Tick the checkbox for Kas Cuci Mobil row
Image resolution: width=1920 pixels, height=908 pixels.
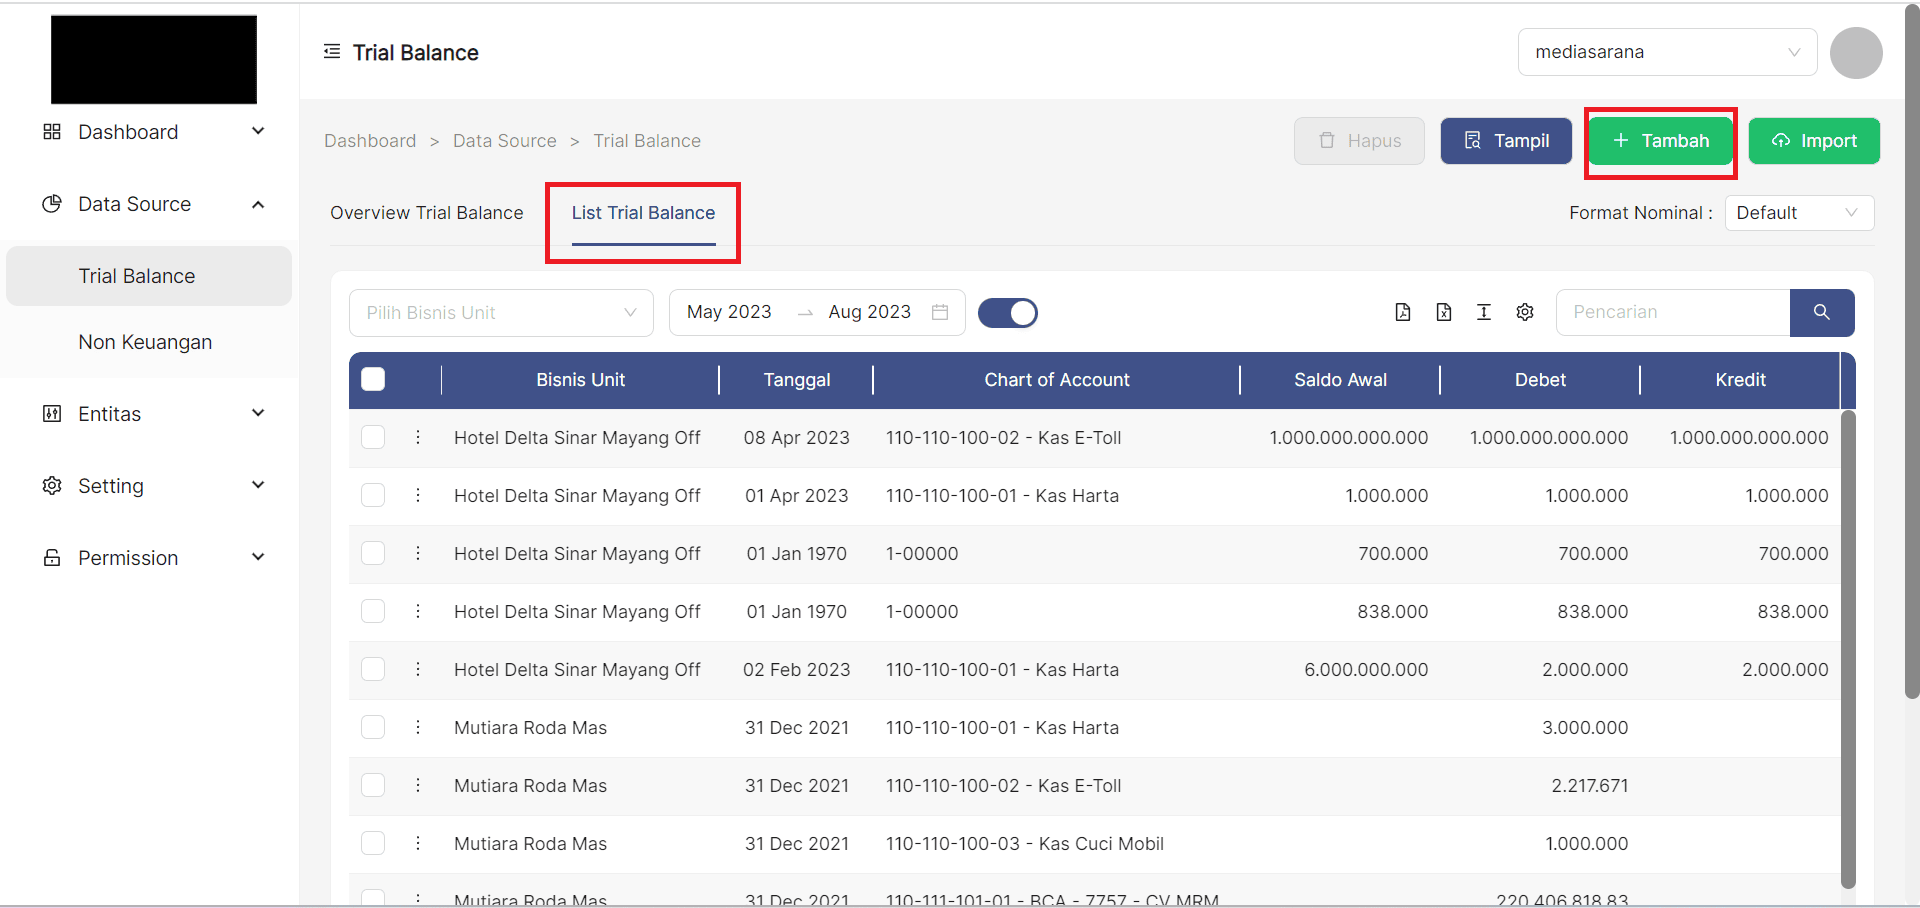pos(373,843)
